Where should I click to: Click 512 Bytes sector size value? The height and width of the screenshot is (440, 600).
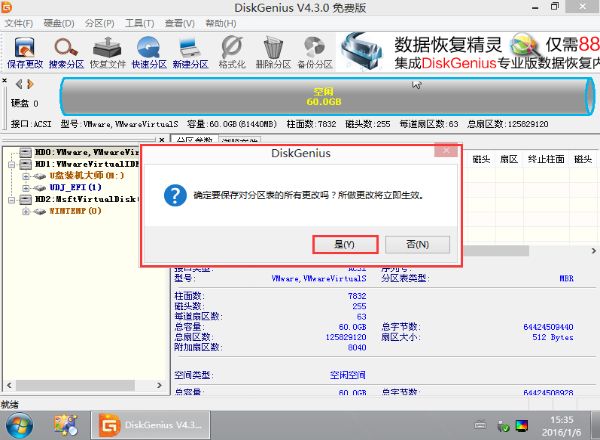tap(553, 337)
